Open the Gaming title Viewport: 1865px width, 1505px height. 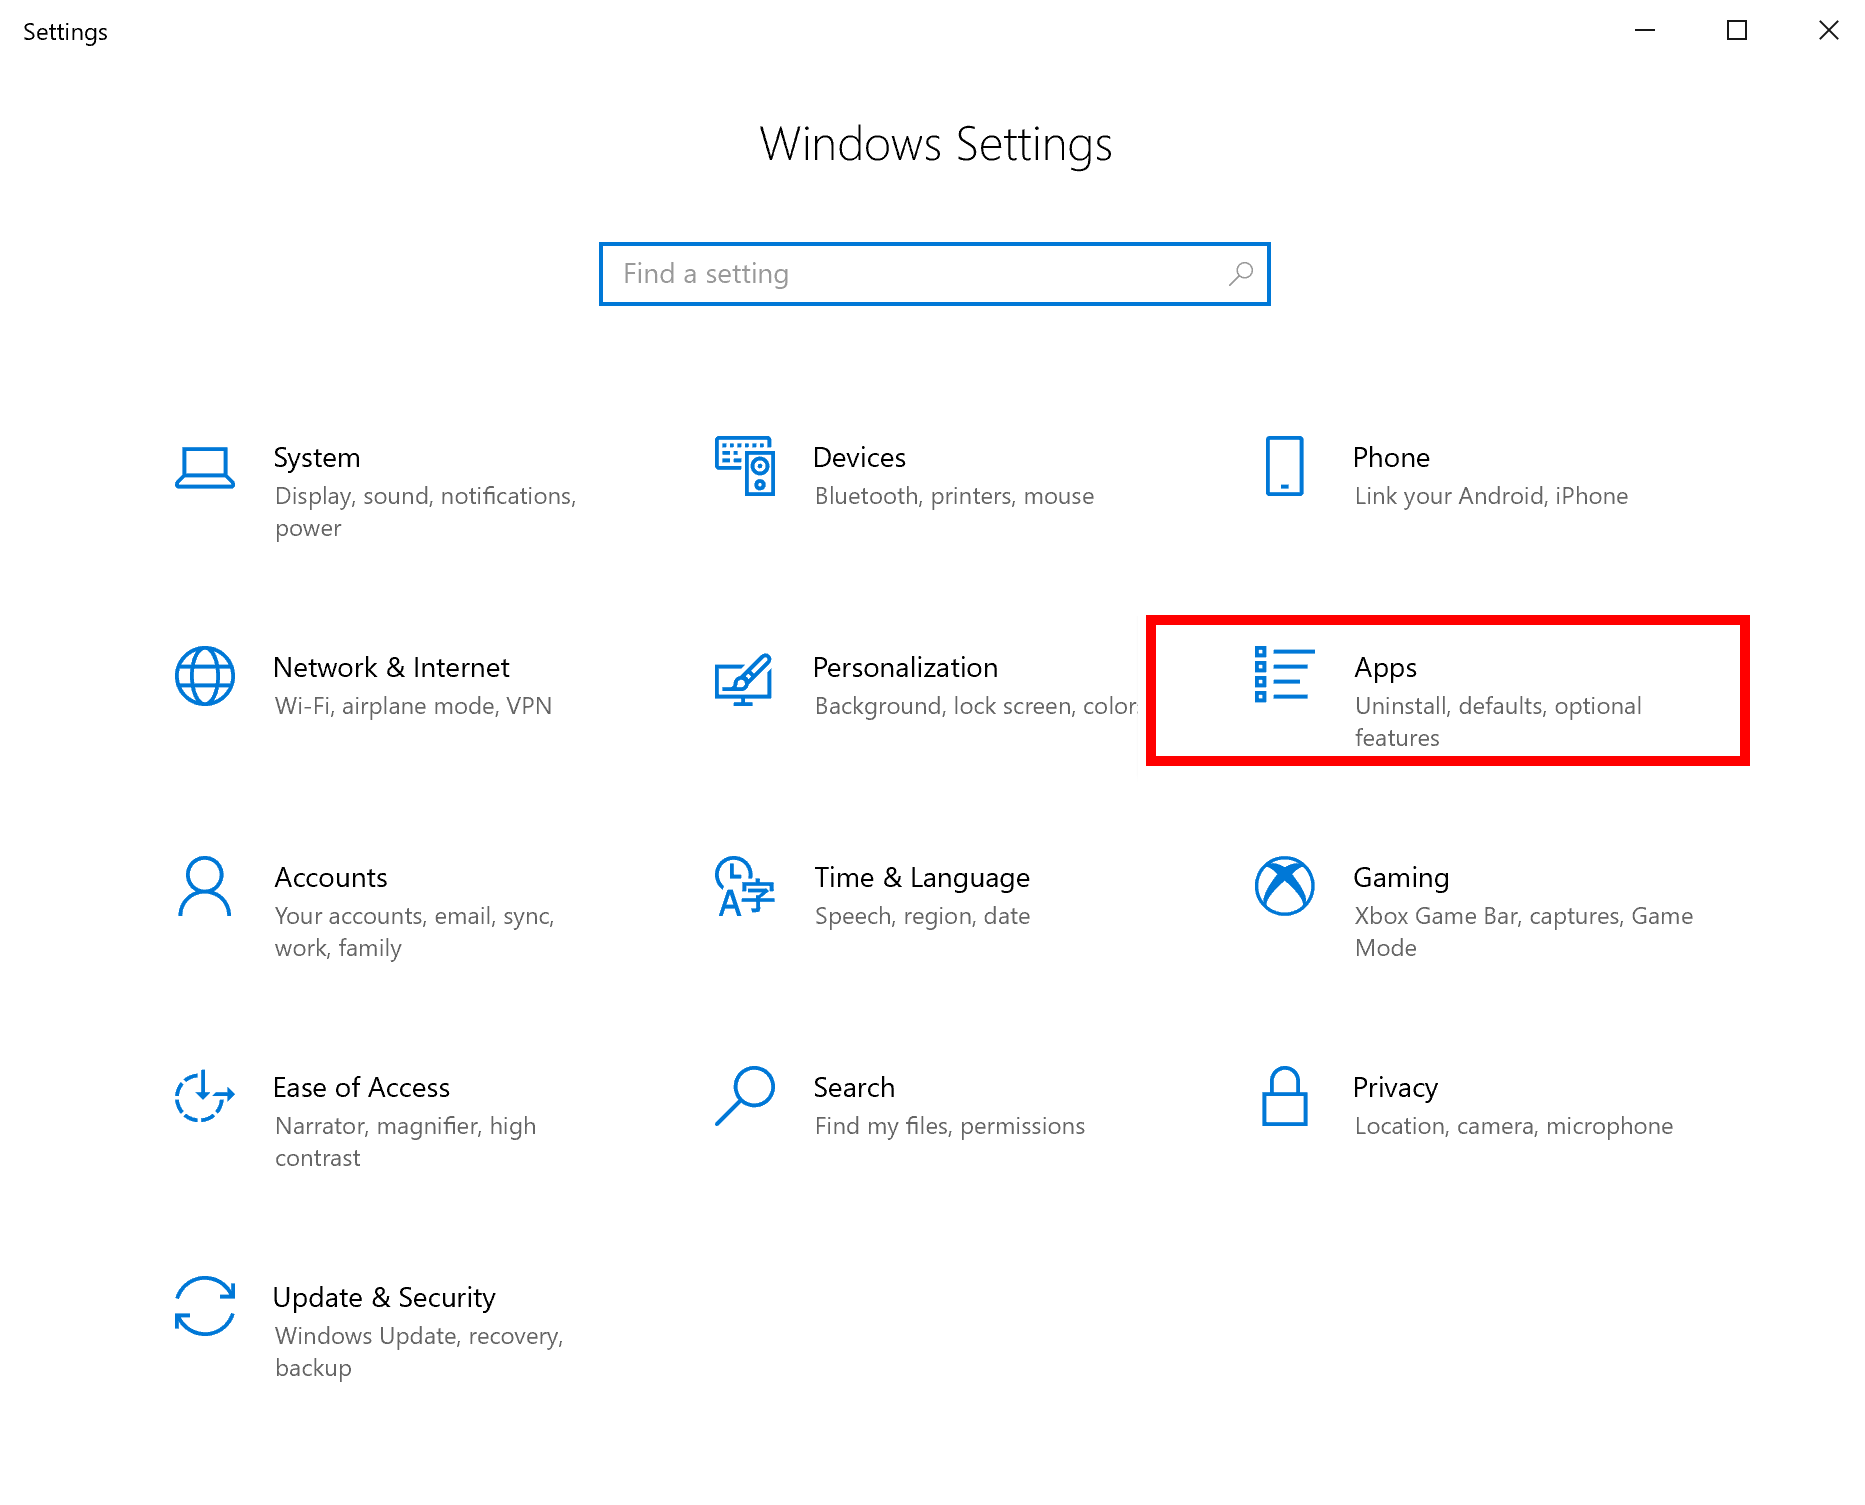[1402, 878]
